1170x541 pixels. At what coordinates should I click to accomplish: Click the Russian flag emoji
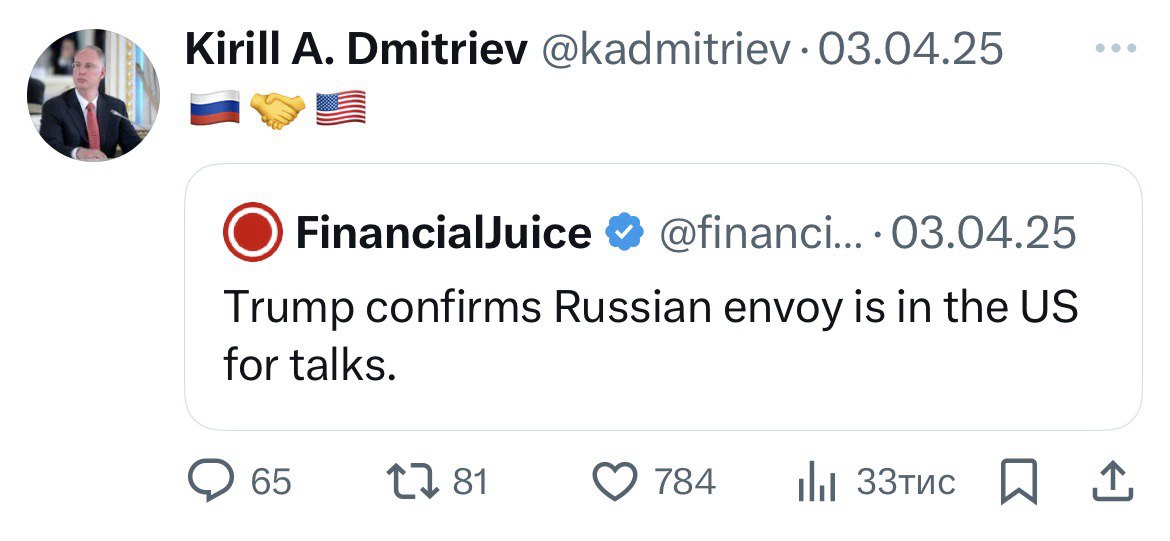click(214, 108)
